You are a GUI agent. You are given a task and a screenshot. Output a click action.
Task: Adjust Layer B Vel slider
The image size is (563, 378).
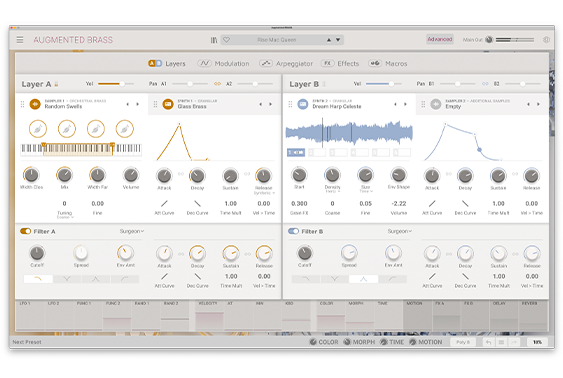coord(384,84)
